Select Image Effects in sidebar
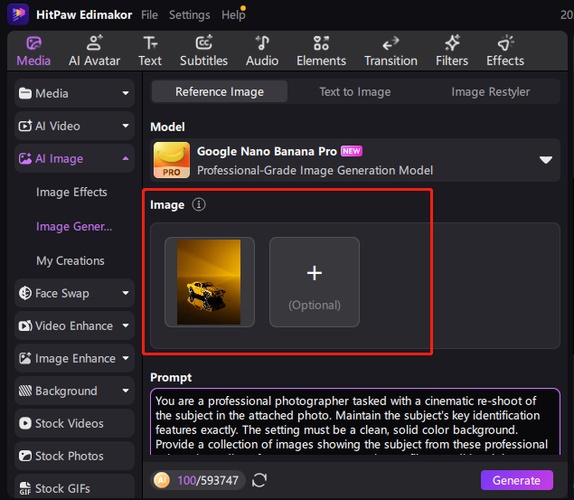The height and width of the screenshot is (500, 574). (x=71, y=192)
